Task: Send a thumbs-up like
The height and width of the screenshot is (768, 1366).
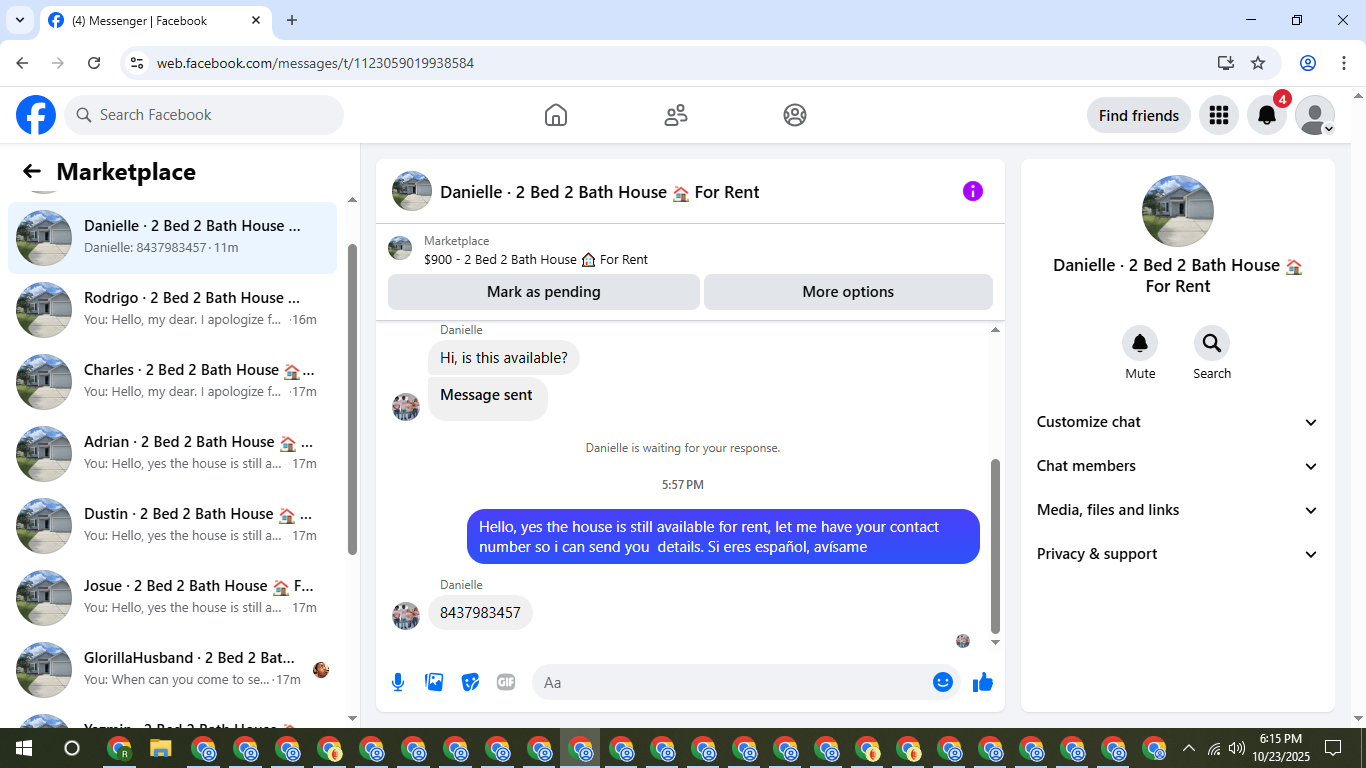Action: point(983,682)
